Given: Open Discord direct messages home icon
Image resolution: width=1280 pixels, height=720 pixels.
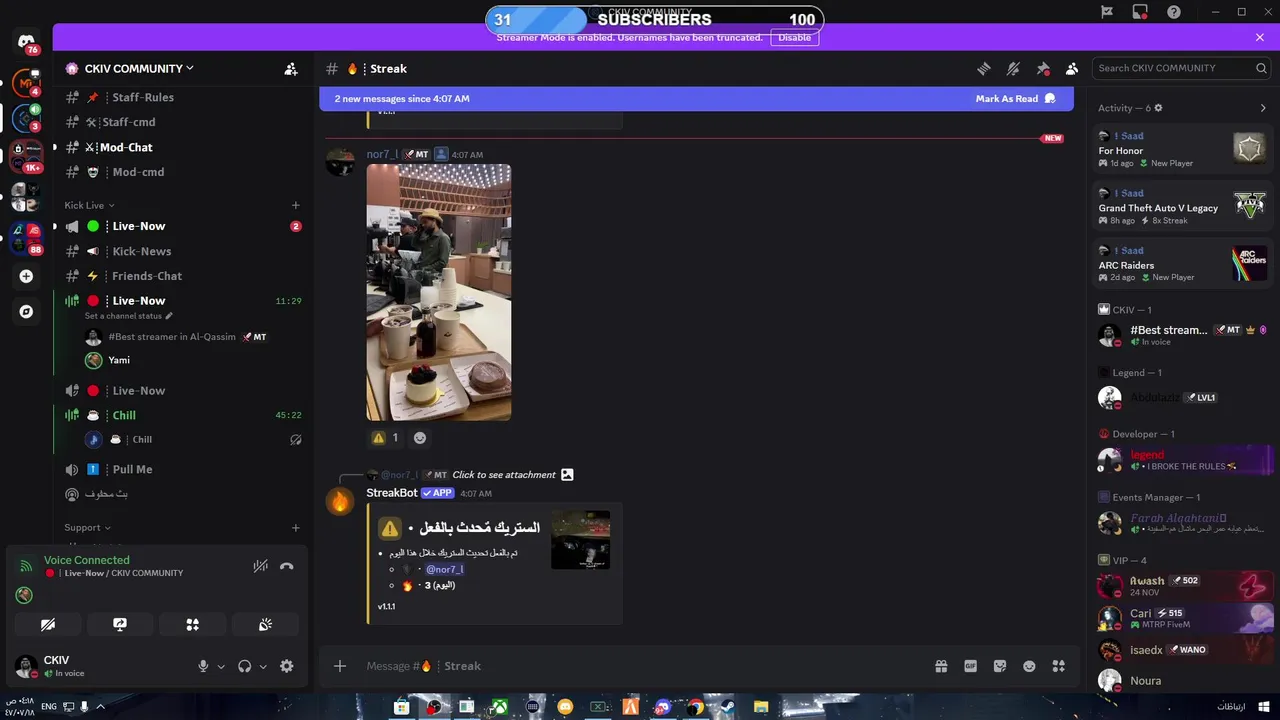Looking at the screenshot, I should pos(26,42).
